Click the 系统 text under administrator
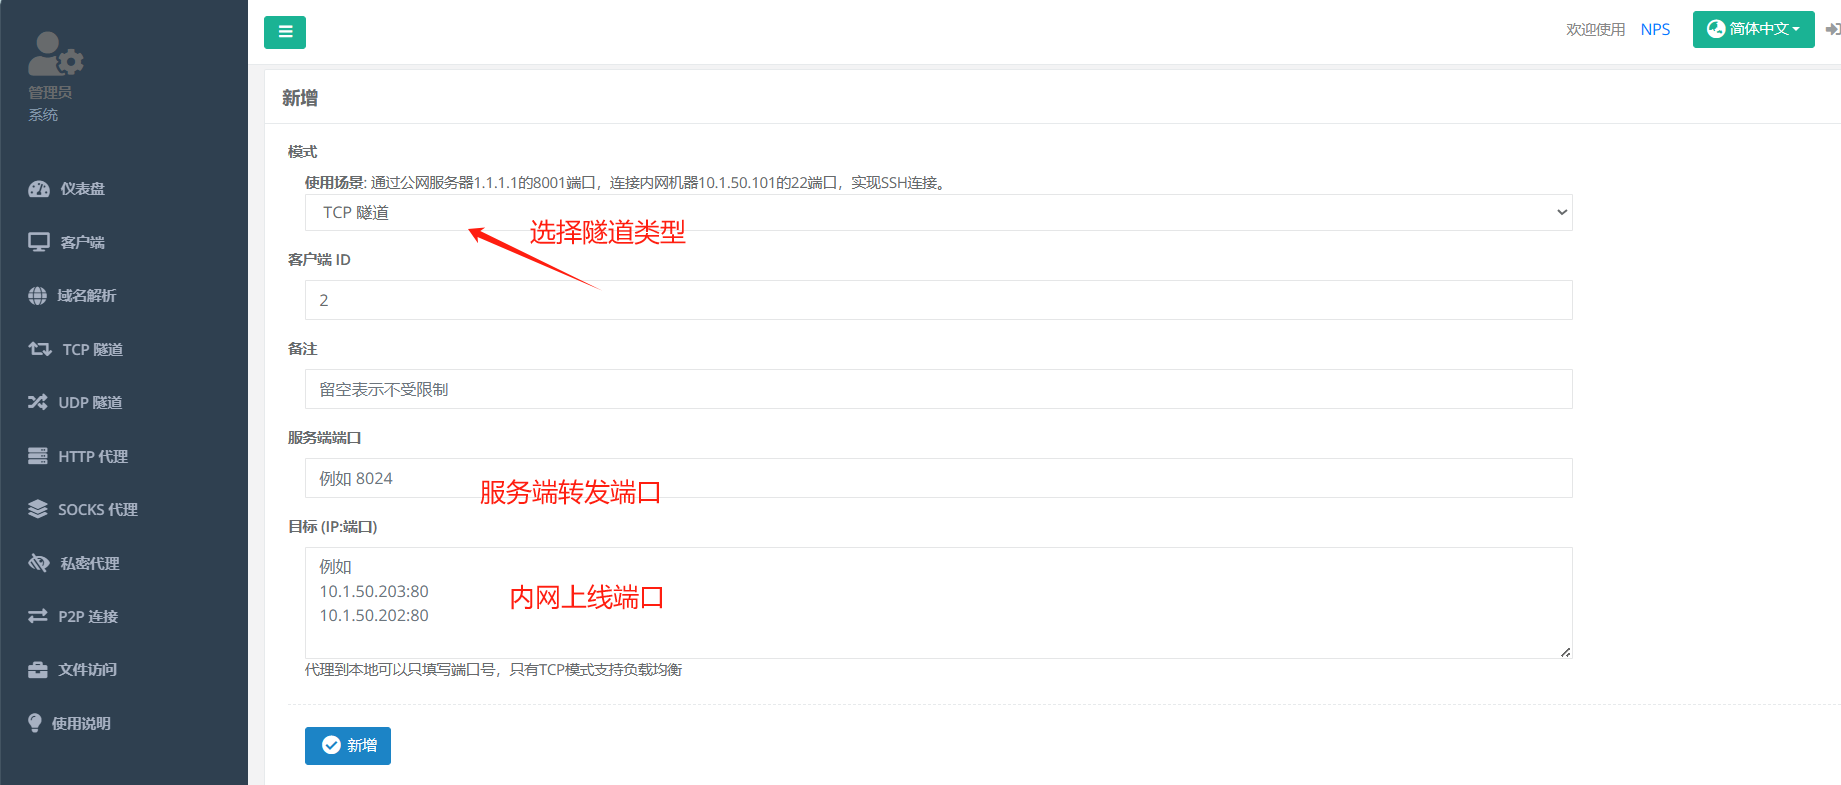This screenshot has width=1841, height=785. [x=43, y=115]
